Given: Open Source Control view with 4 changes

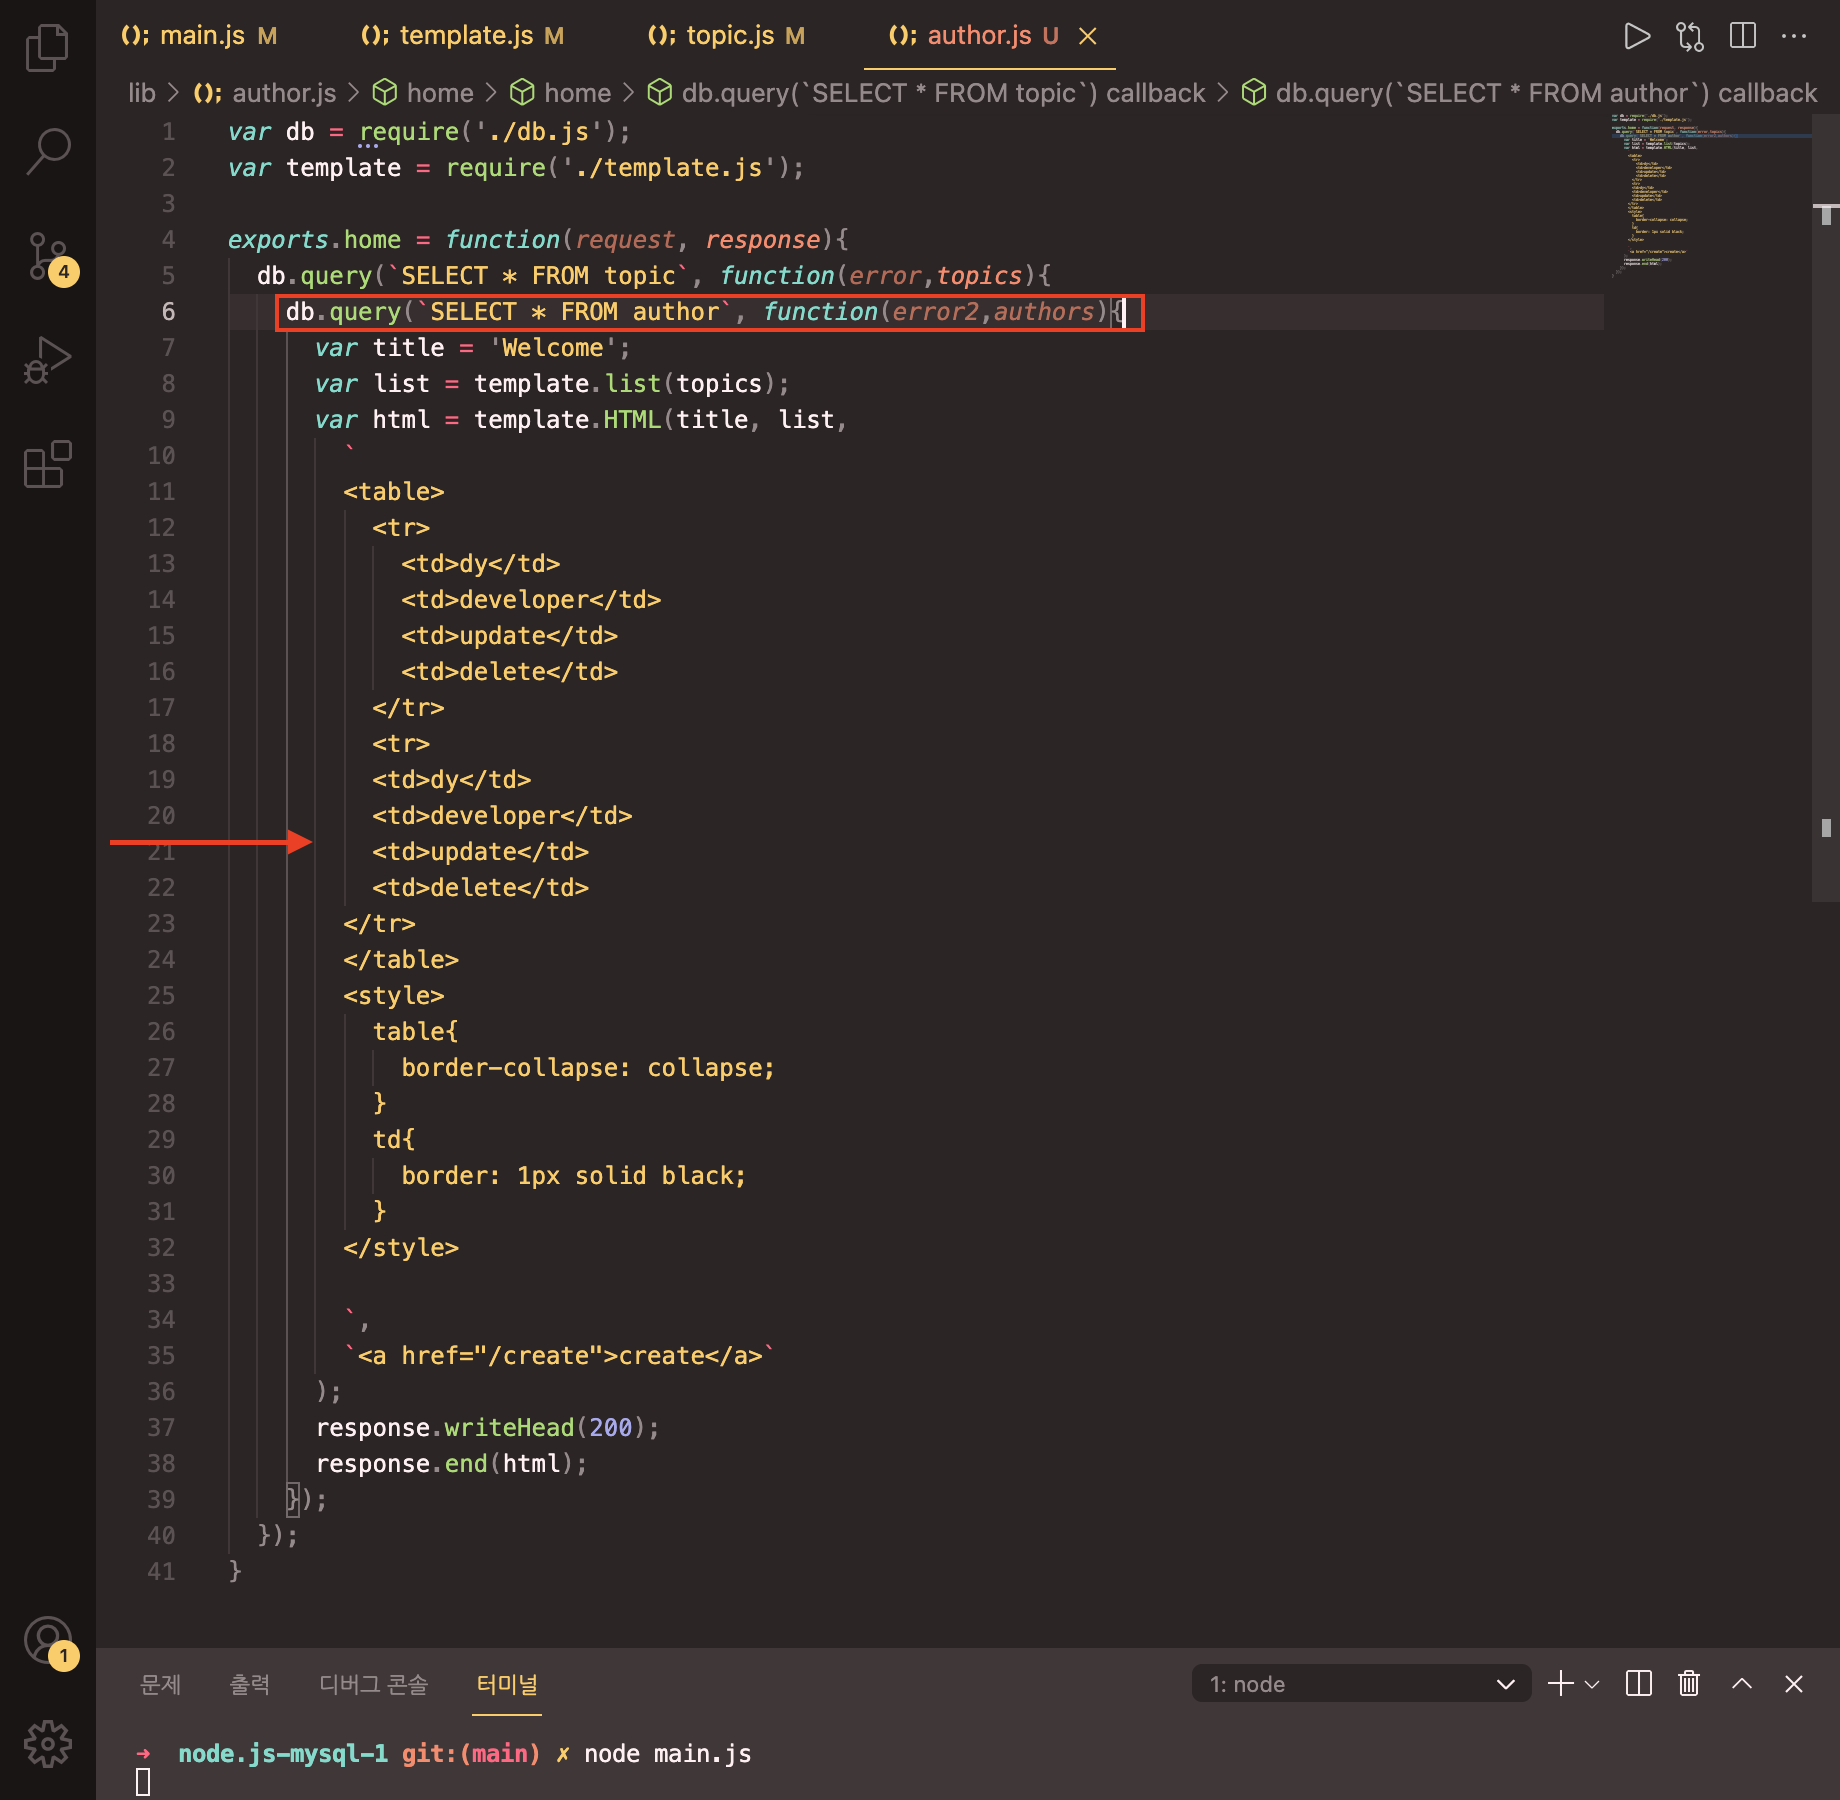Looking at the screenshot, I should tap(47, 258).
